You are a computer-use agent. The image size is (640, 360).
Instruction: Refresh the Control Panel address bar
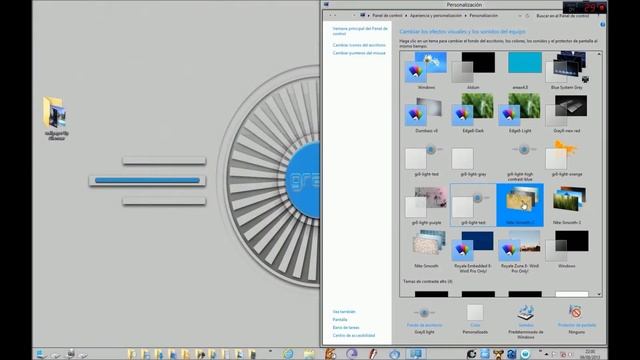pyautogui.click(x=527, y=16)
